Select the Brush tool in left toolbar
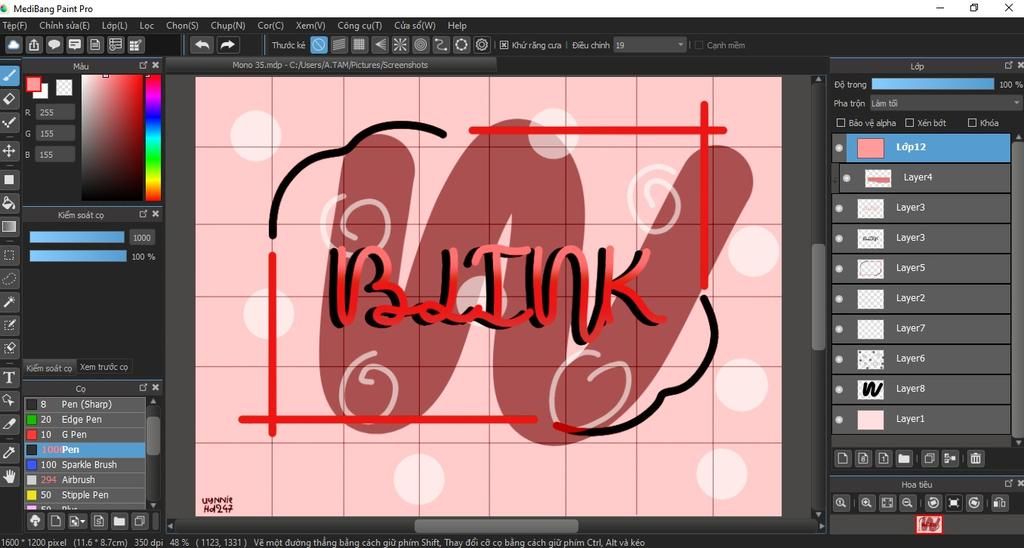The width and height of the screenshot is (1024, 548). coord(9,75)
